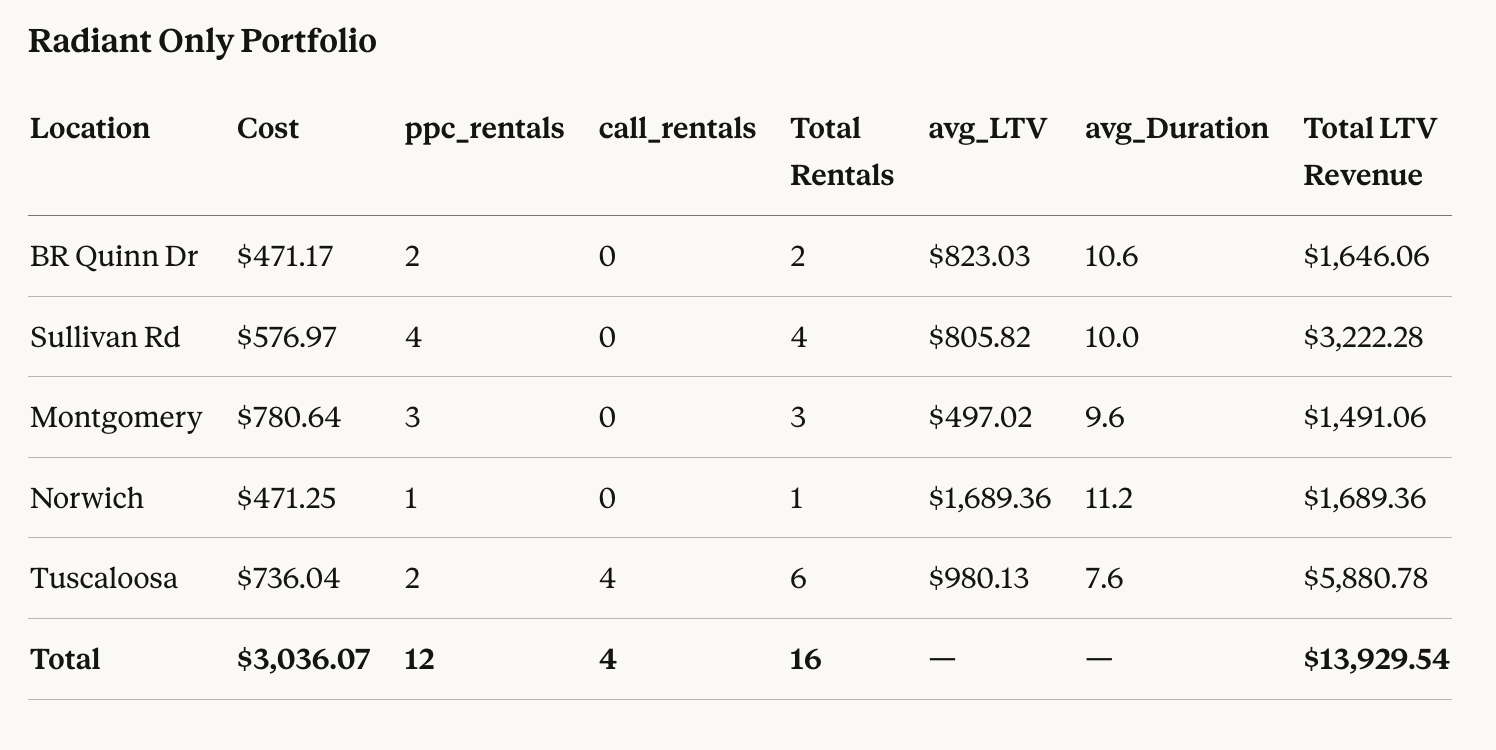The width and height of the screenshot is (1496, 750).
Task: Select Norwich's $1,689.36 avg_LTV value
Action: [989, 498]
